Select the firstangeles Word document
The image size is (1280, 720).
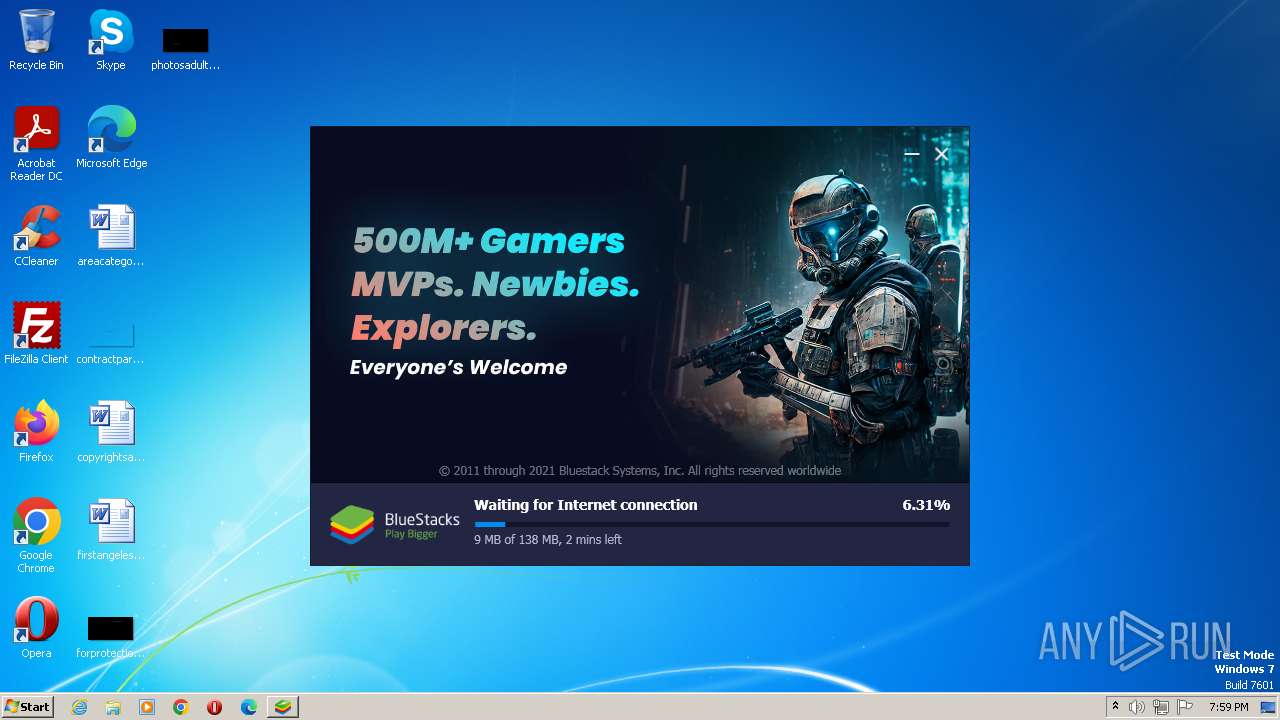coord(111,530)
